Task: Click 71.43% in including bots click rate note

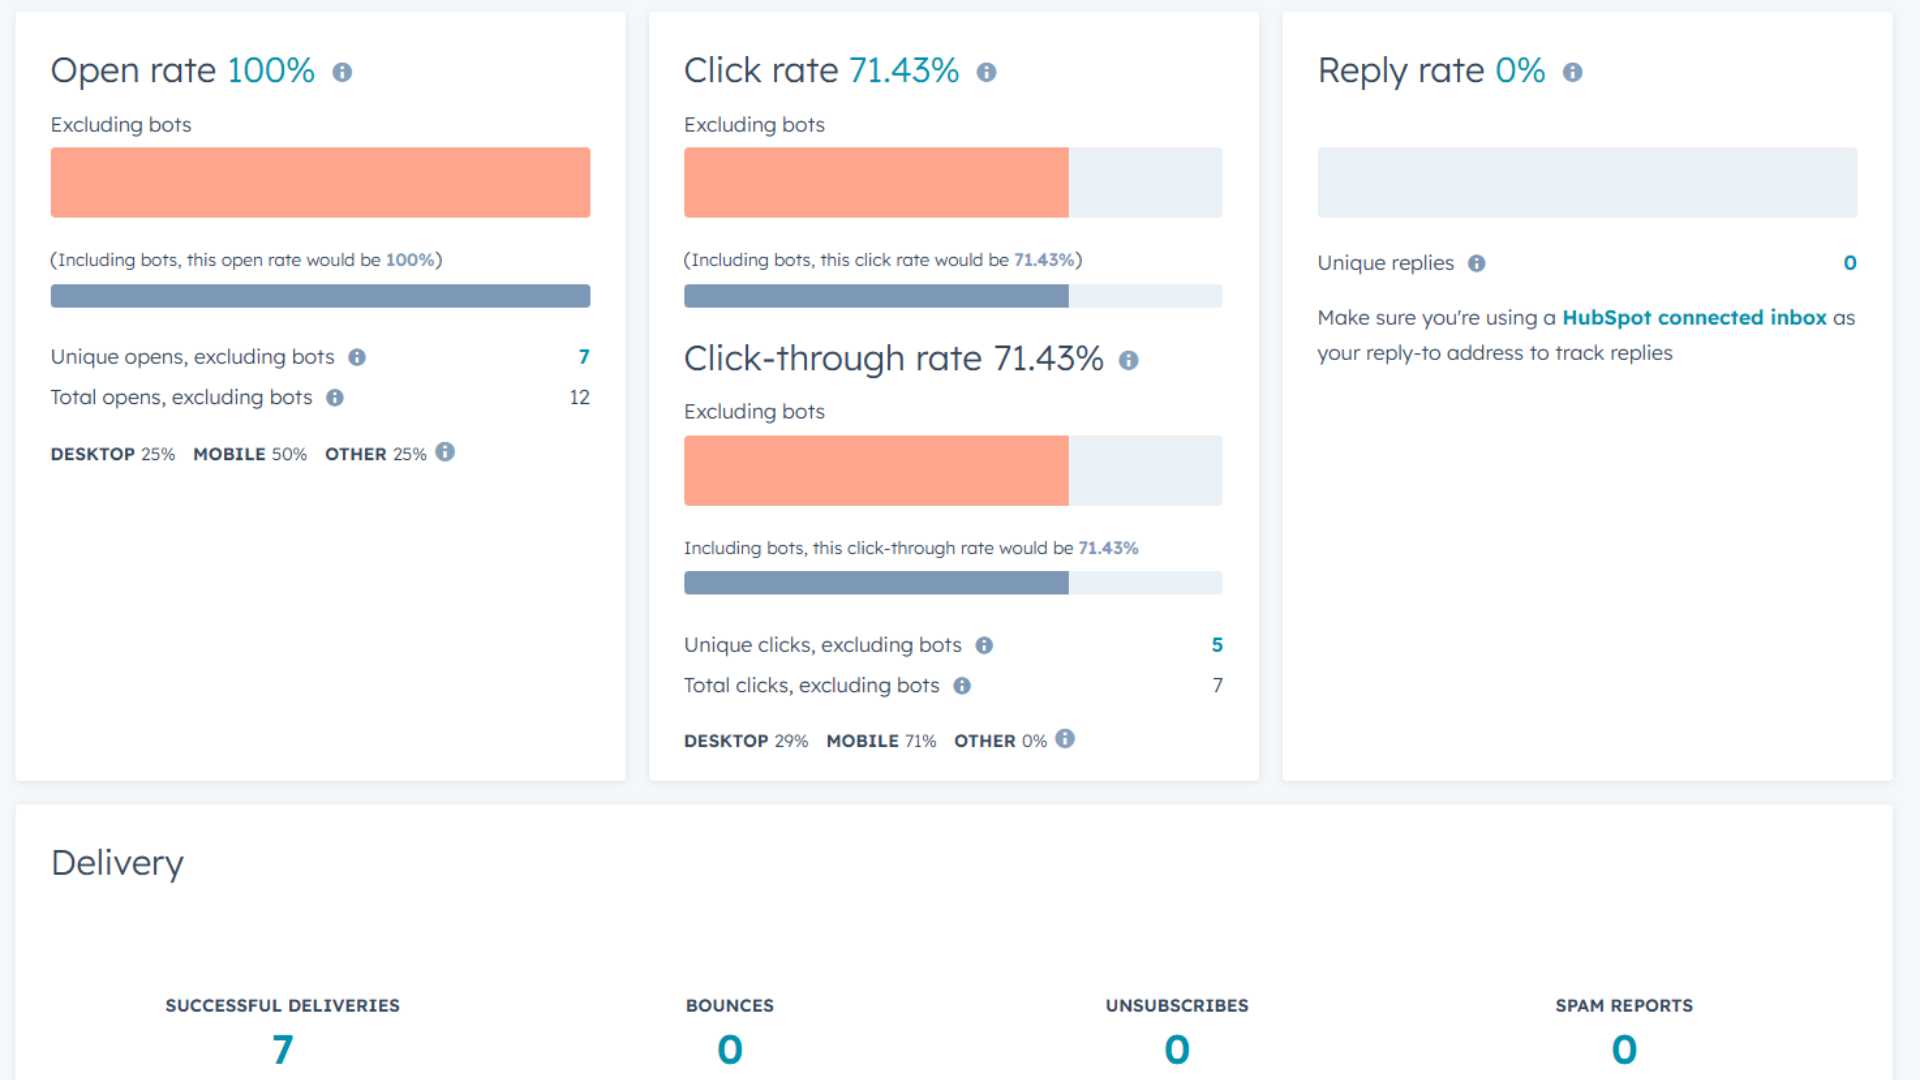Action: pos(1044,260)
